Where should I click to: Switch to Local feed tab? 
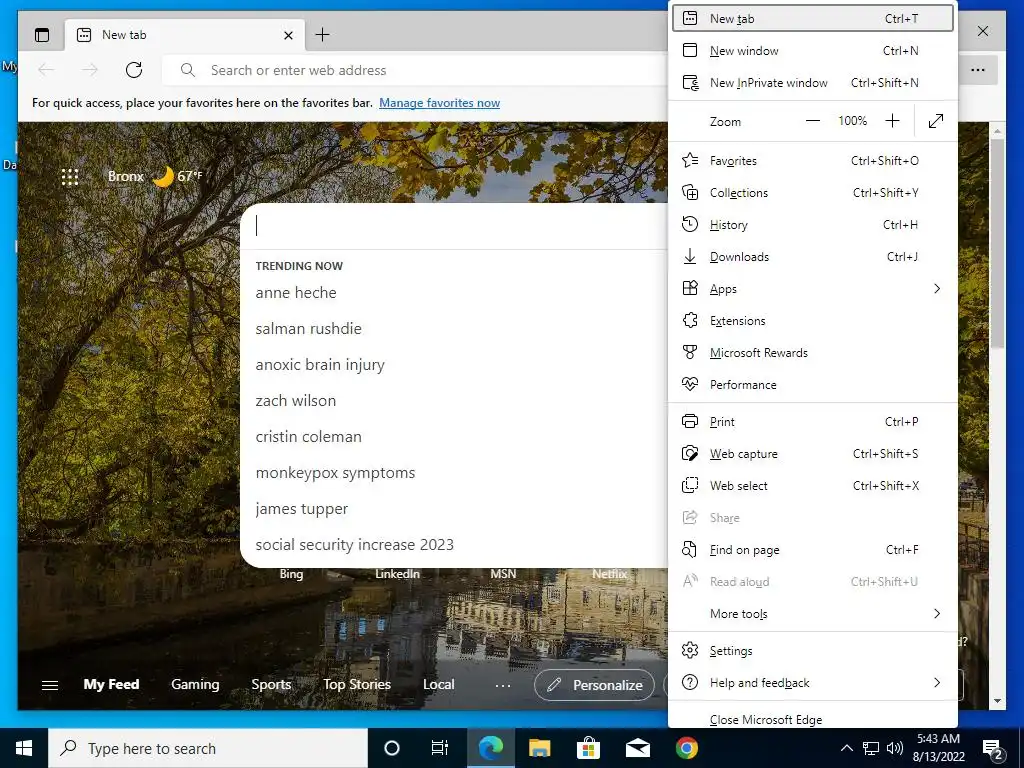coord(438,684)
